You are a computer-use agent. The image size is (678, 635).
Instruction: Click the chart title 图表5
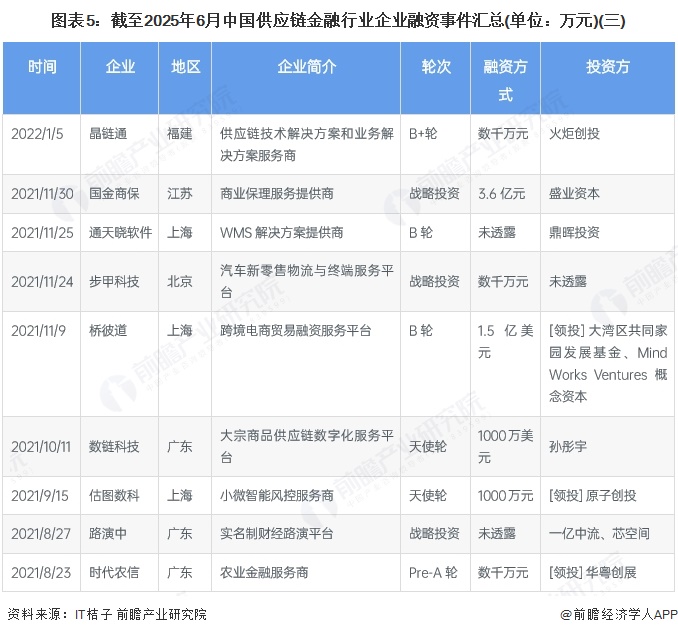[338, 20]
